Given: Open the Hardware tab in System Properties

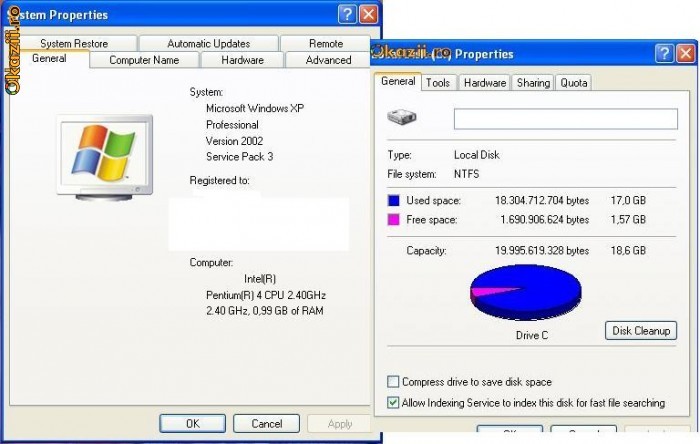Looking at the screenshot, I should [242, 60].
